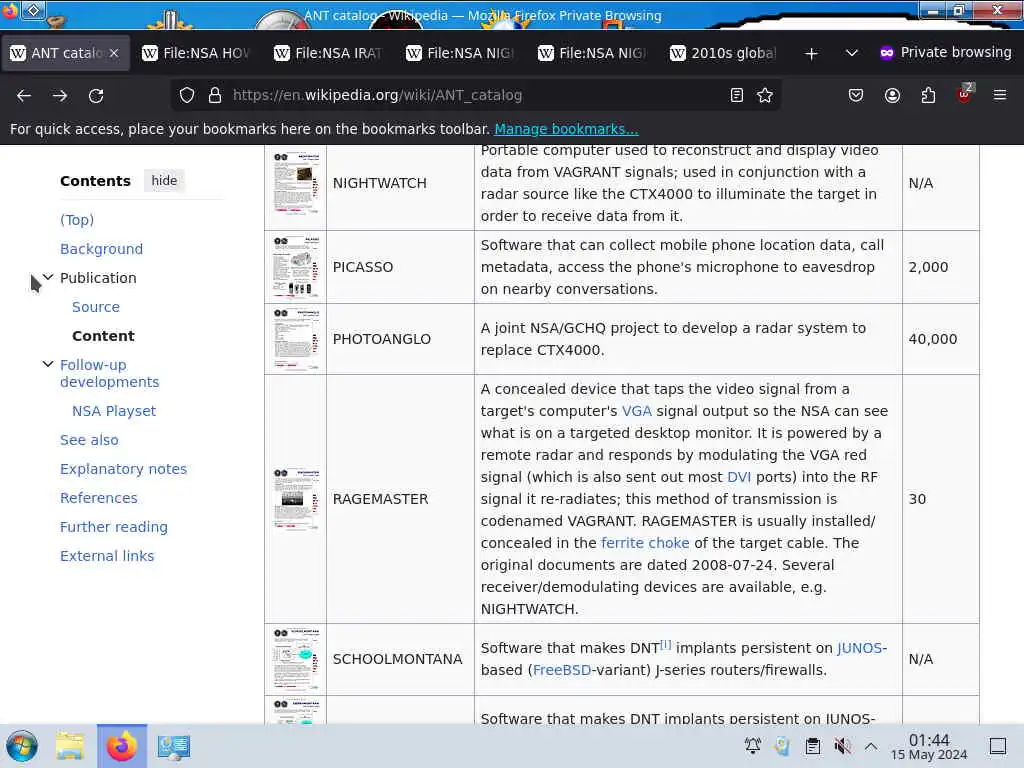This screenshot has width=1024, height=768.
Task: Switch to the 2010s global tab
Action: [x=726, y=53]
